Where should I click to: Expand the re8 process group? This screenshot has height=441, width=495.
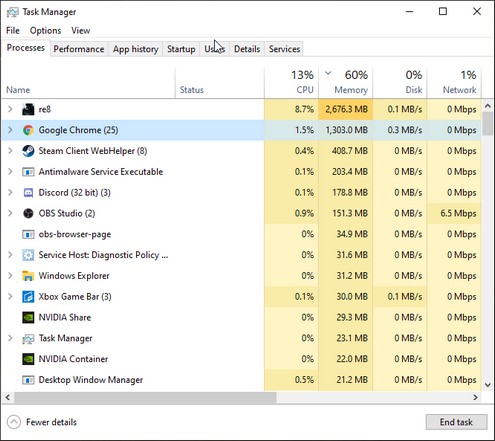[x=10, y=109]
